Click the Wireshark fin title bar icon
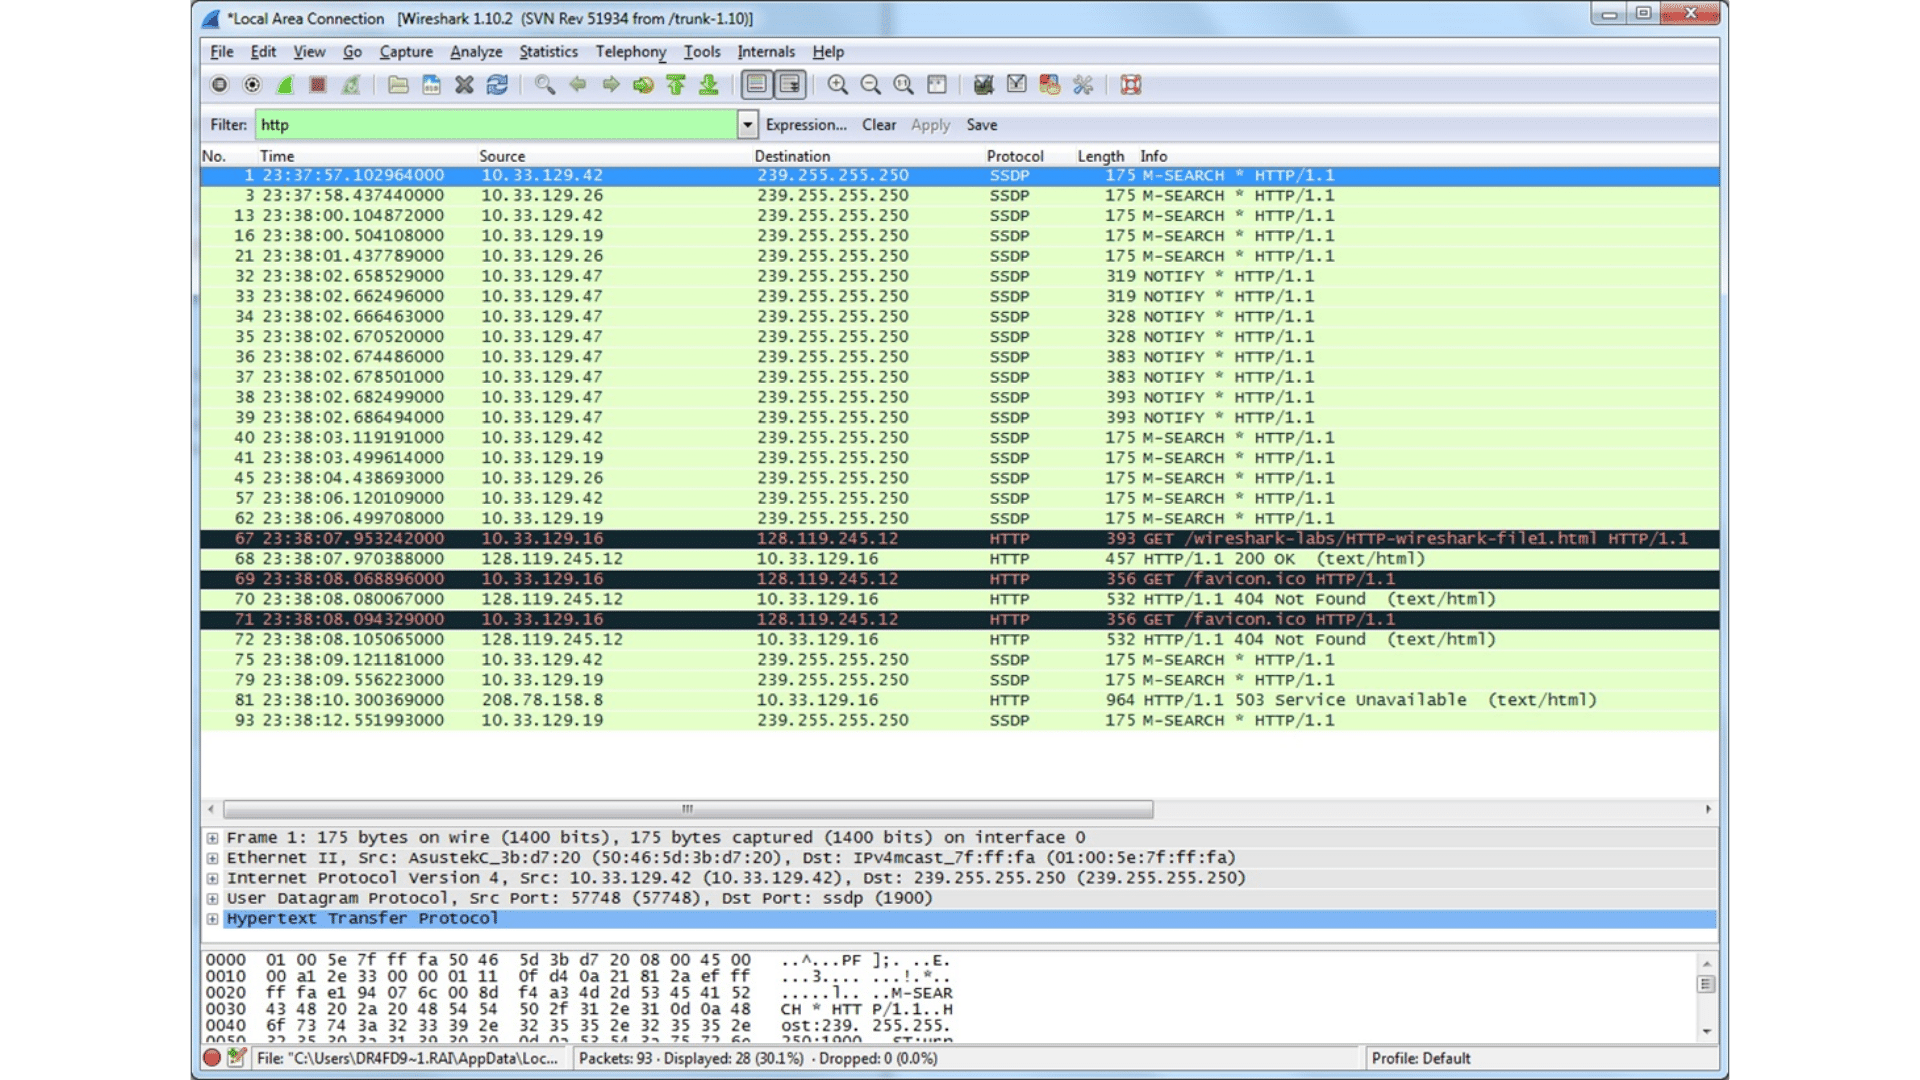Screen dimensions: 1920x1080 [211, 19]
